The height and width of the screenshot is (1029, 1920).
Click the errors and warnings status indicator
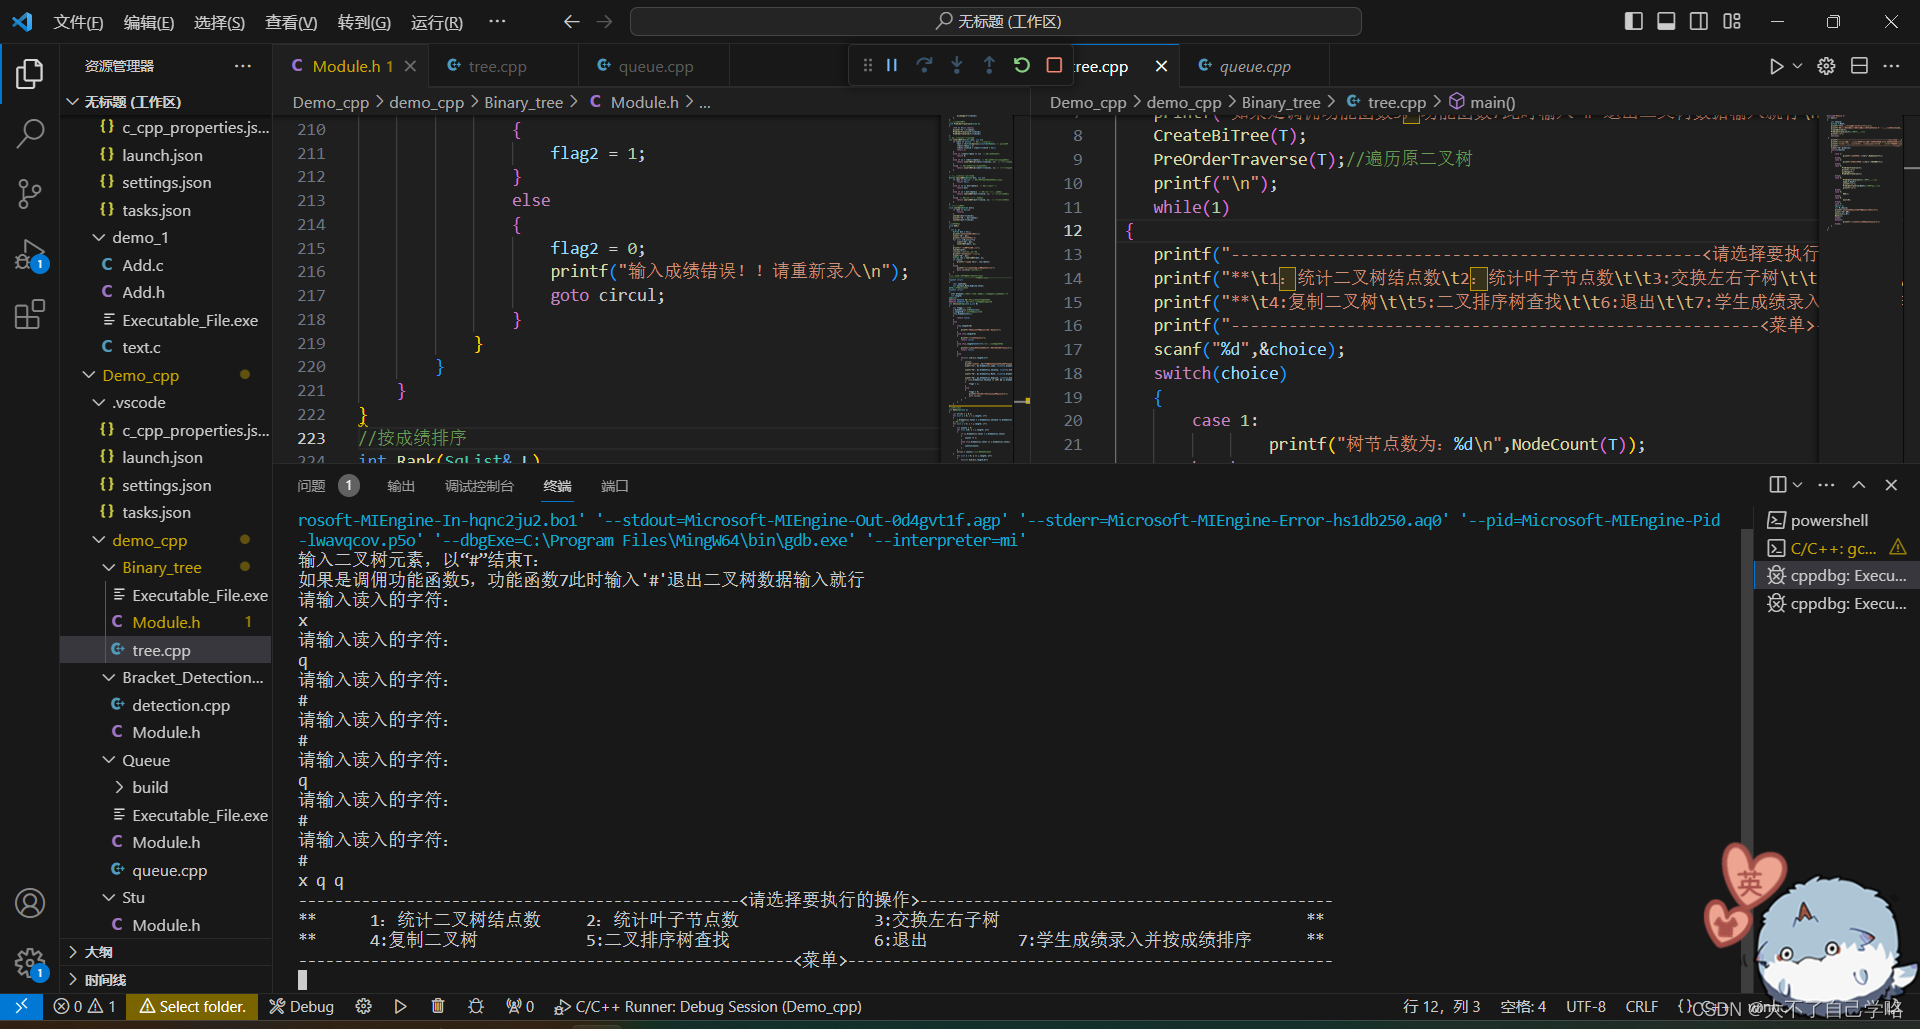[x=85, y=1006]
